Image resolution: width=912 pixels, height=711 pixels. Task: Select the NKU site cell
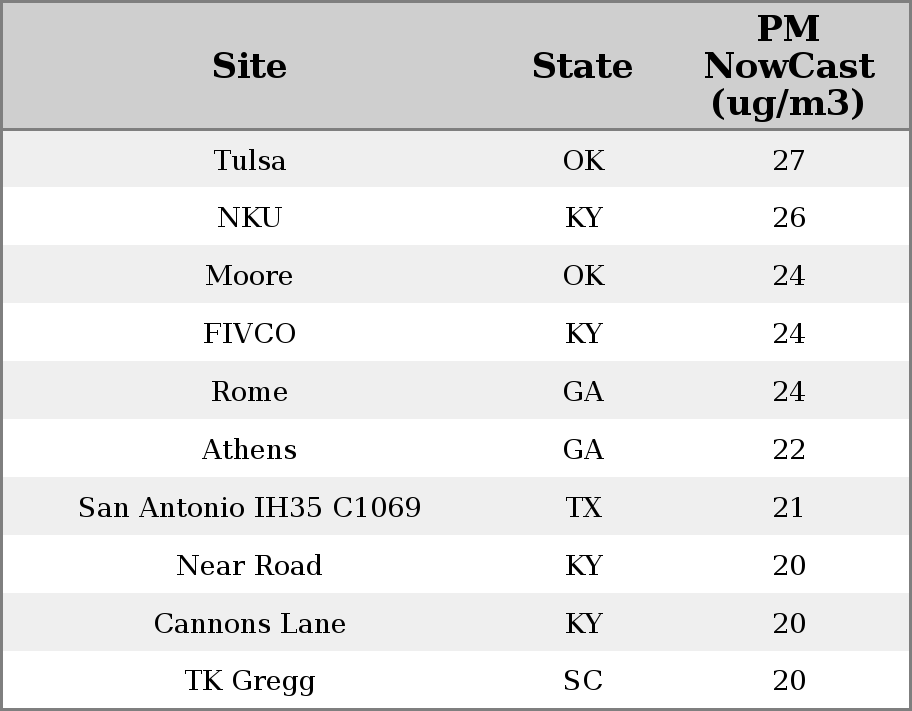click(250, 218)
